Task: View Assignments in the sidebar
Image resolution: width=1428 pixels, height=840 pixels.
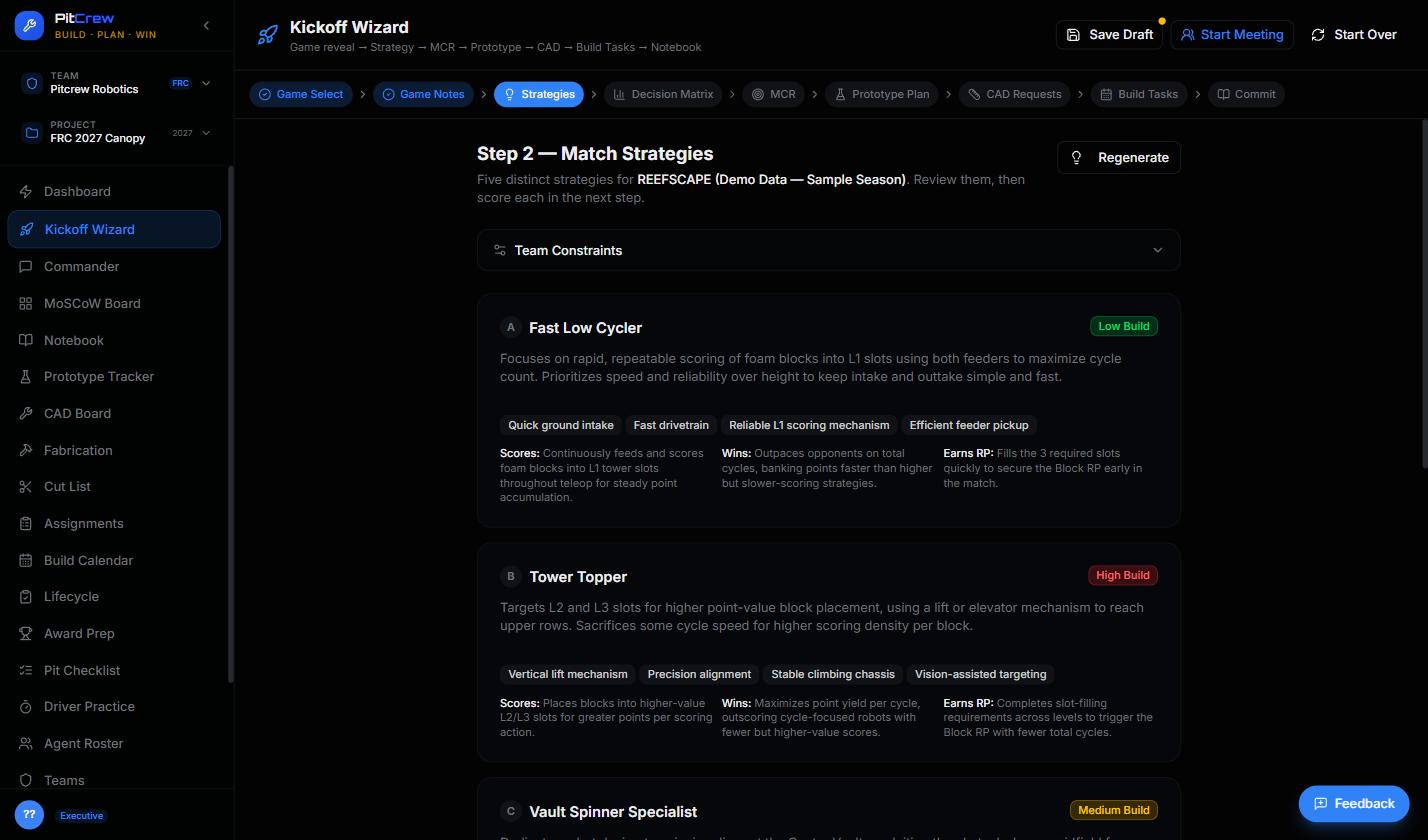Action: pyautogui.click(x=114, y=524)
